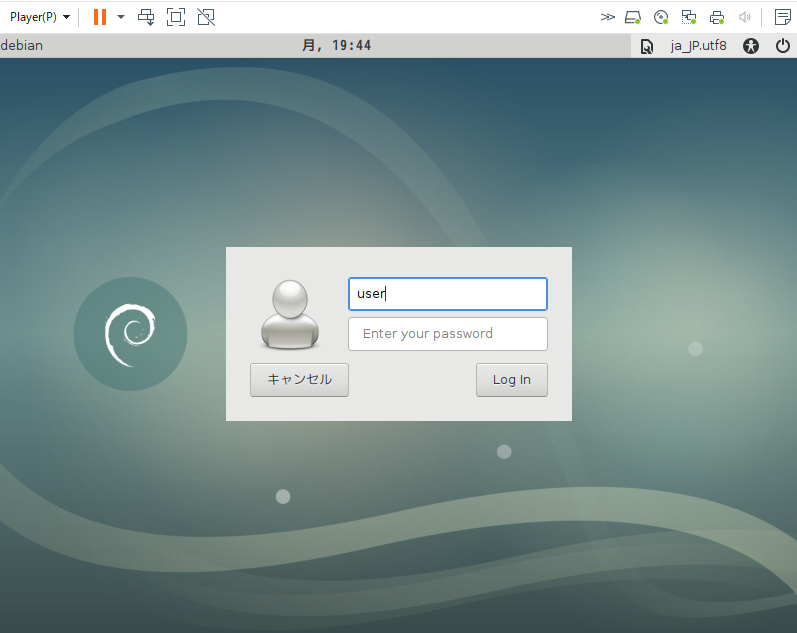Click the hard disk device icon
Screen dimensions: 797x633
point(633,17)
